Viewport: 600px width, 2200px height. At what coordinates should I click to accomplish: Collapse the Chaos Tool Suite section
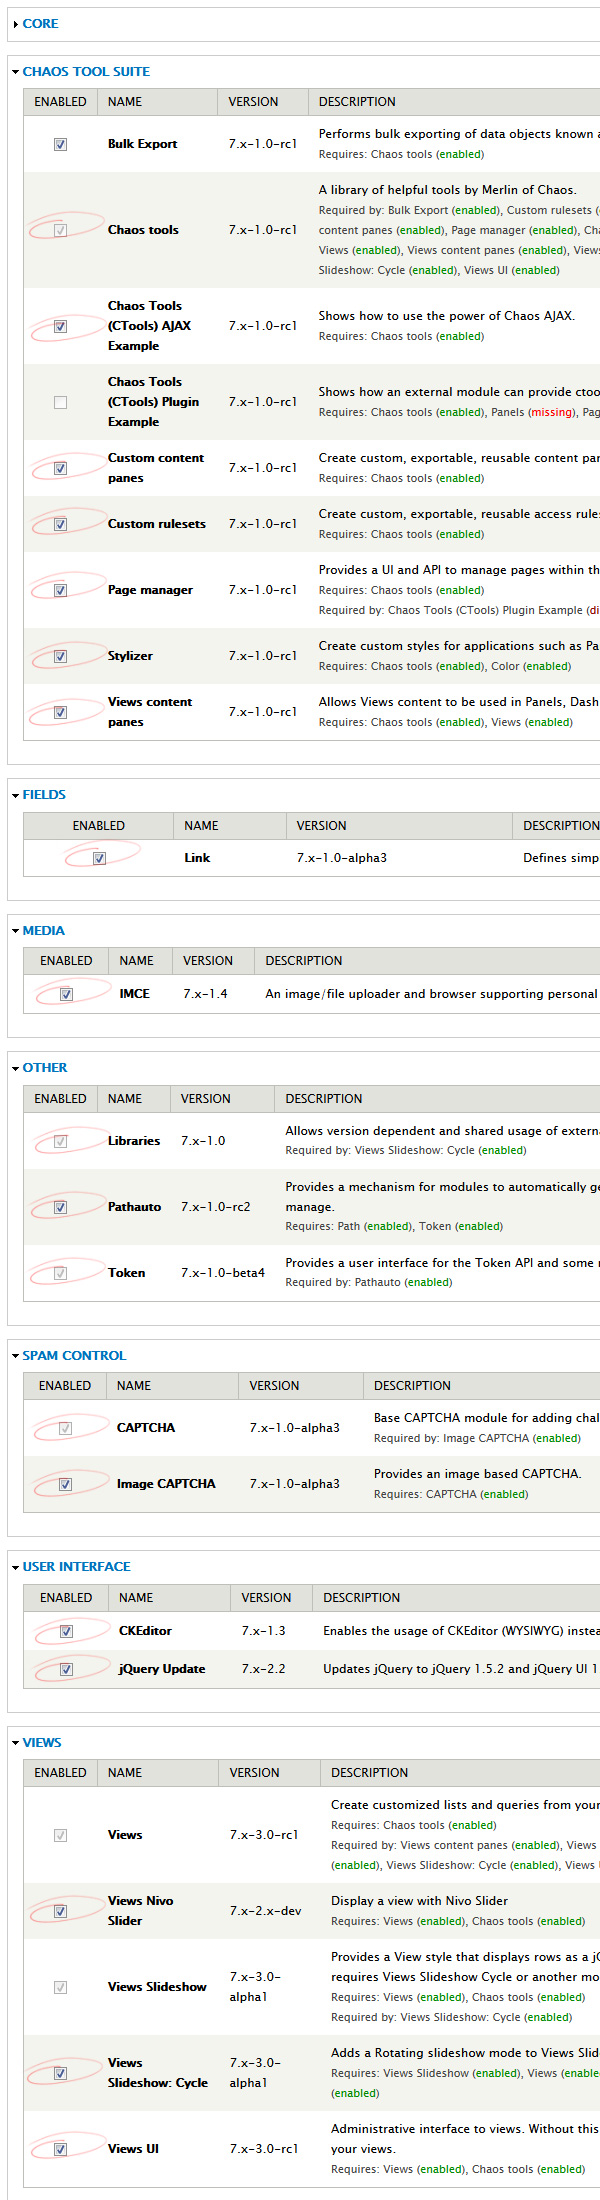86,71
